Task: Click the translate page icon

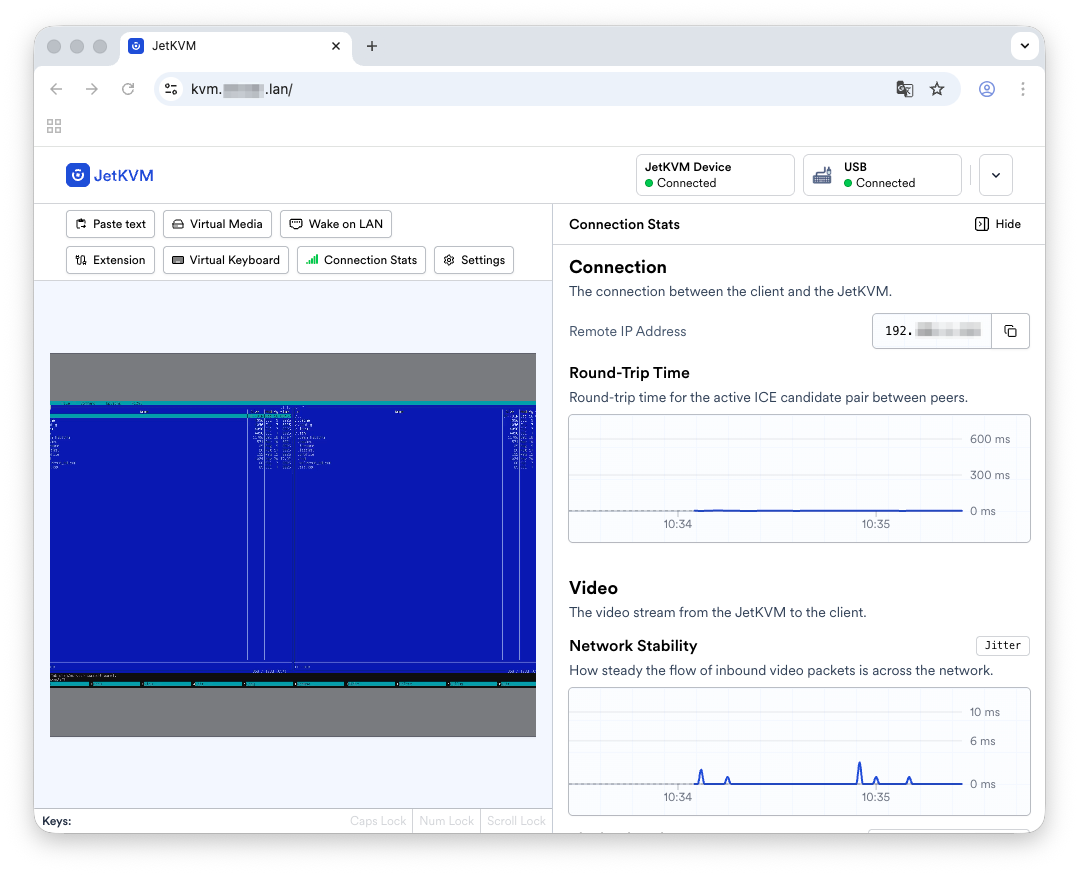Action: 904,89
